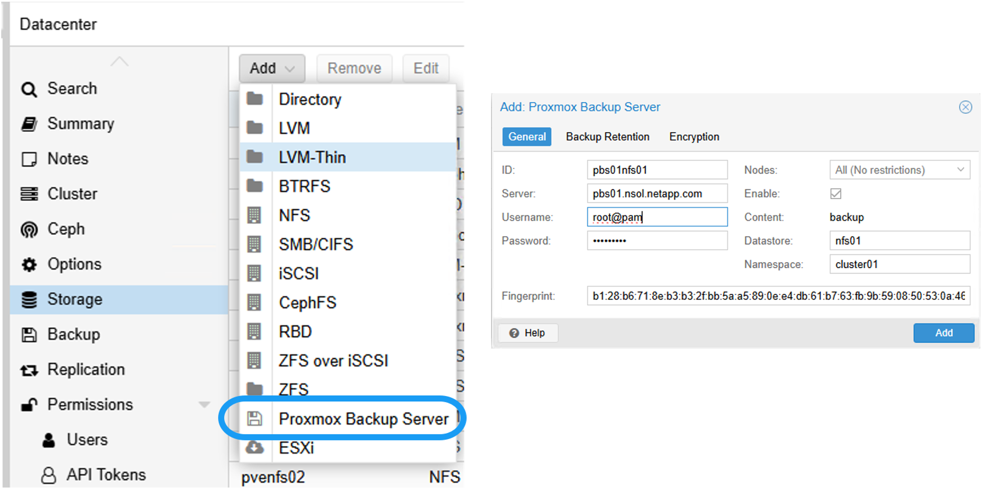Click the Notes icon in sidebar

(x=29, y=159)
